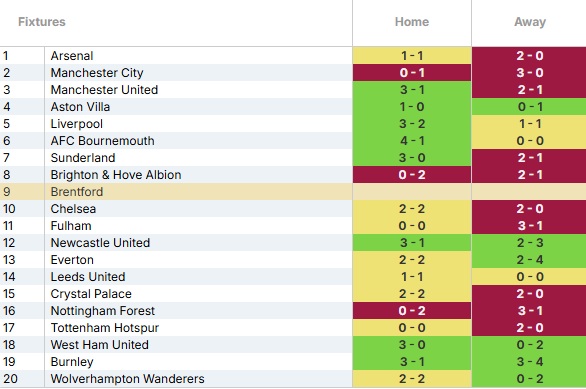
Task: Open Everton away result 2-4
Action: (x=529, y=260)
